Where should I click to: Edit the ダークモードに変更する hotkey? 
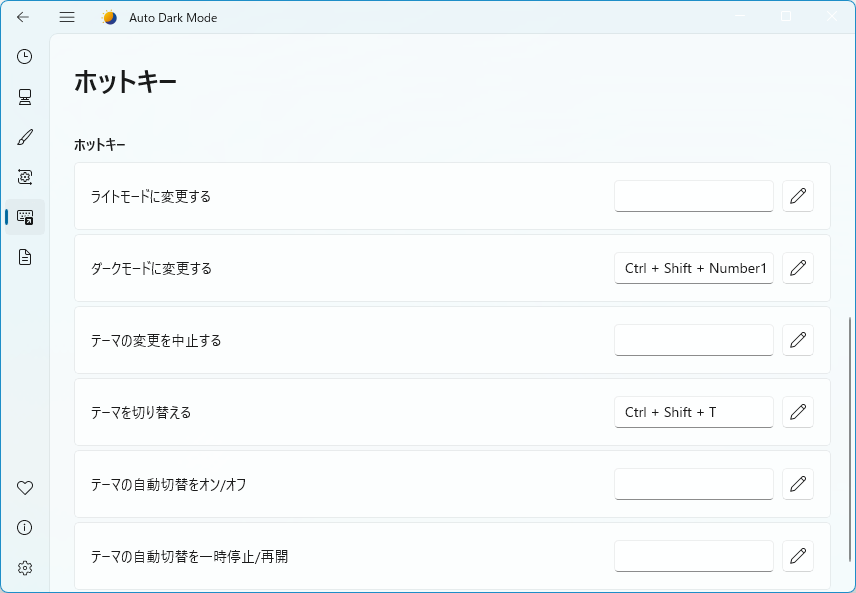tap(797, 268)
